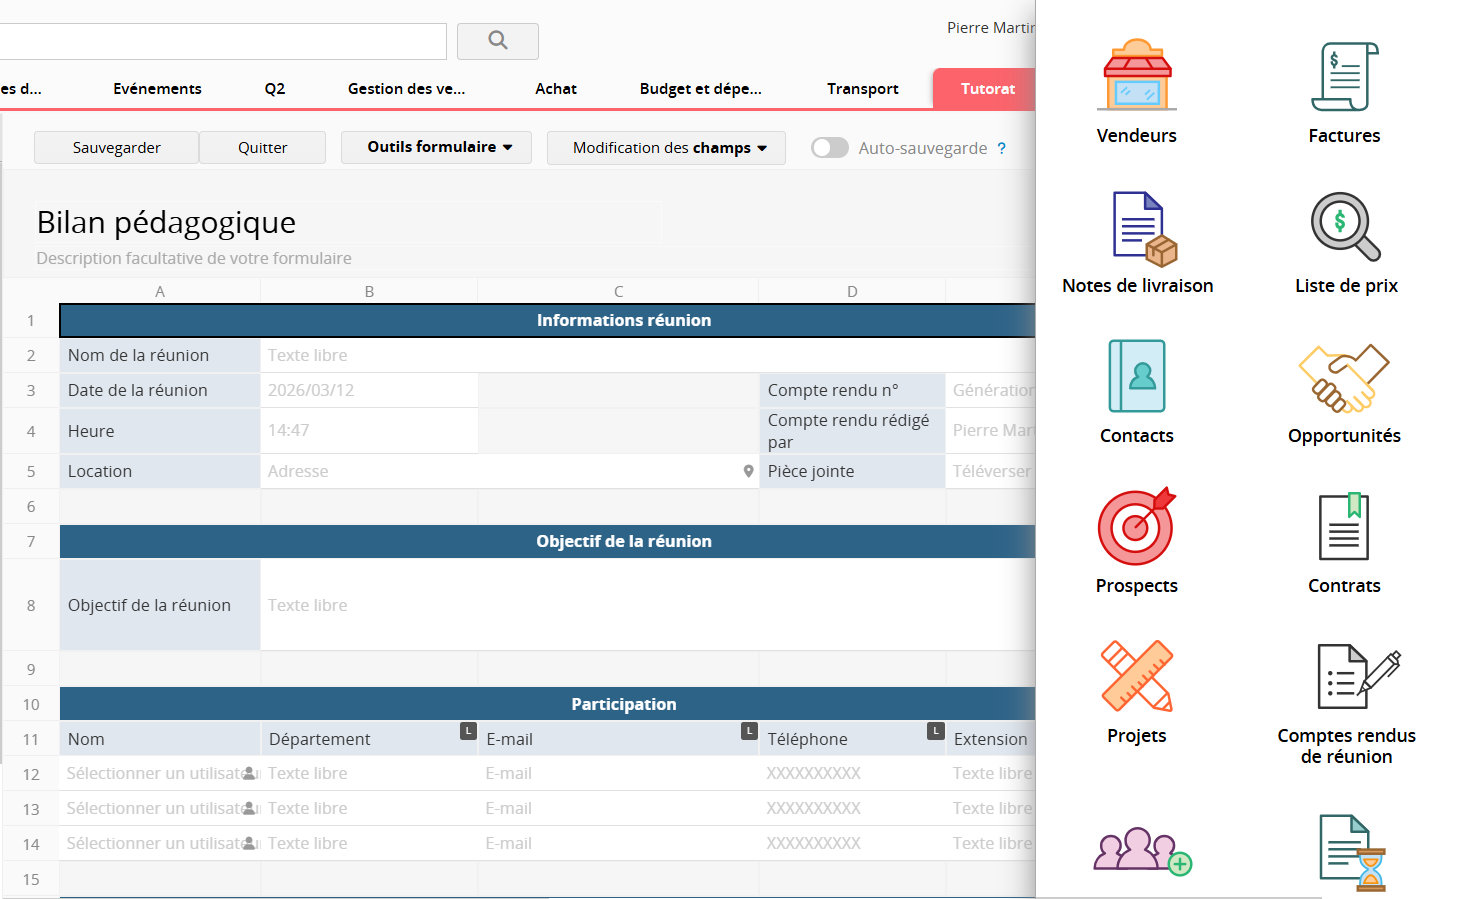Open the Contrats document icon

click(1344, 527)
